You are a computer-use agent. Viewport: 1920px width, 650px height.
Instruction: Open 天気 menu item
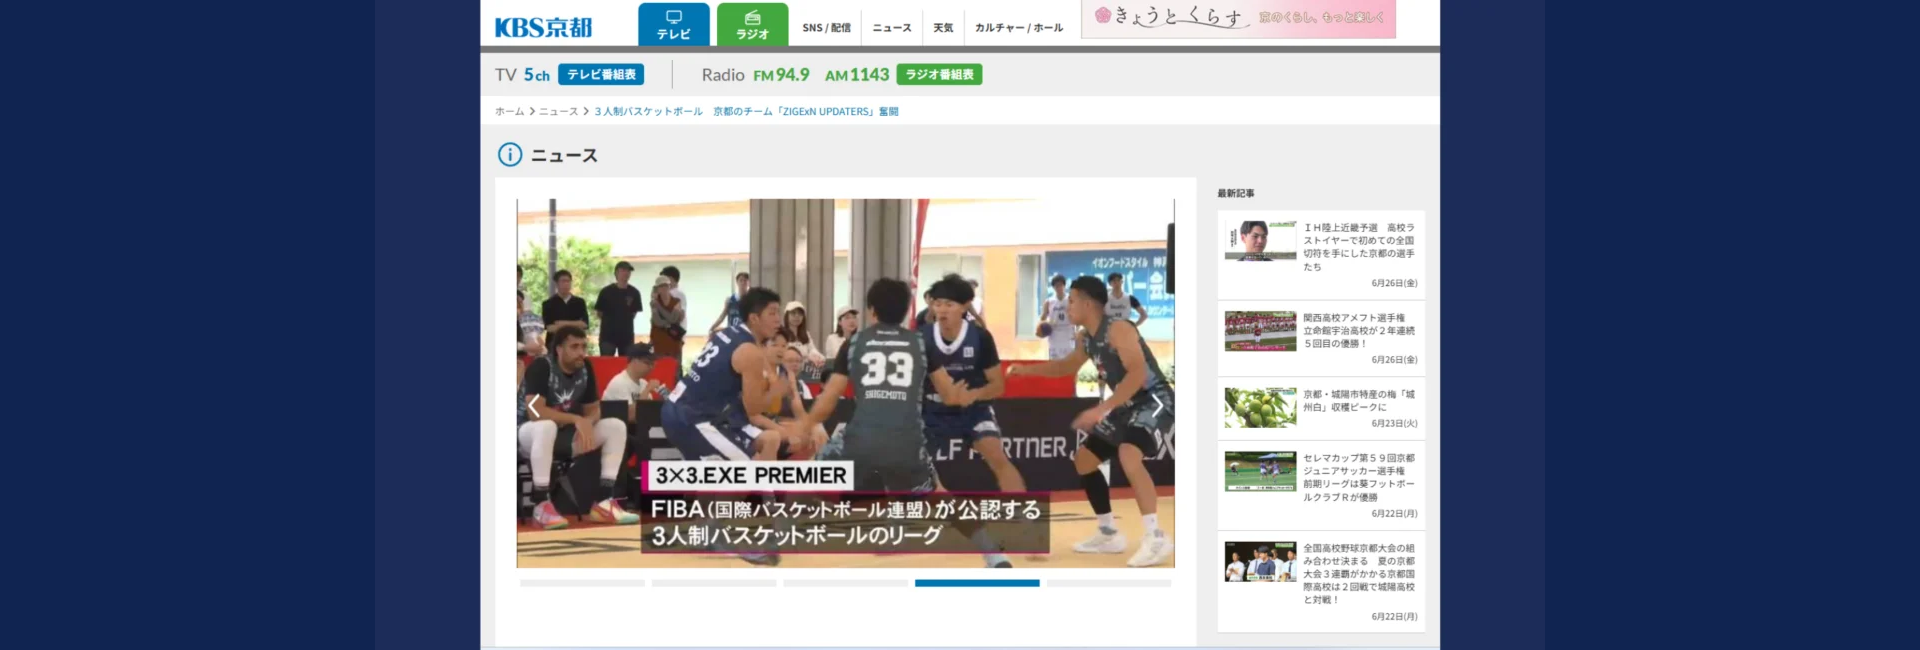[943, 28]
